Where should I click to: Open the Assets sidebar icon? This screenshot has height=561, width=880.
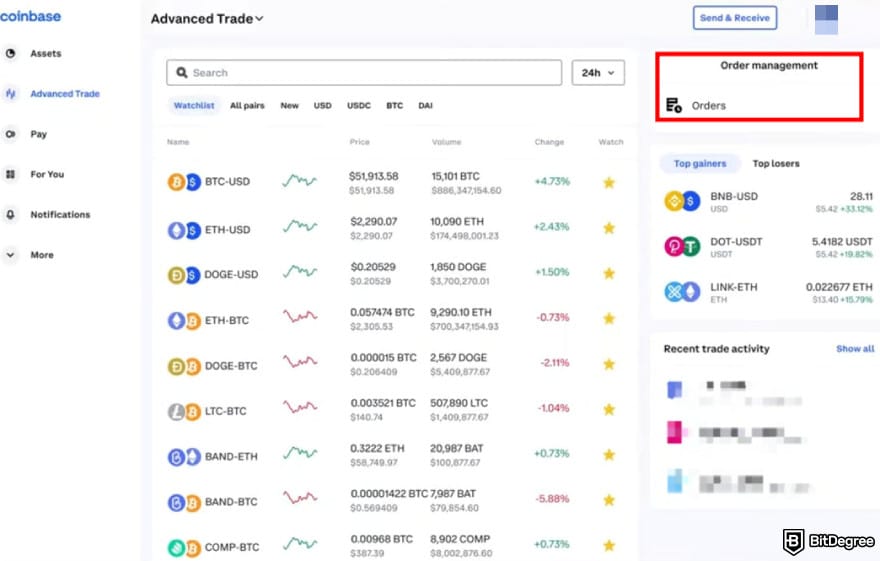(x=10, y=53)
